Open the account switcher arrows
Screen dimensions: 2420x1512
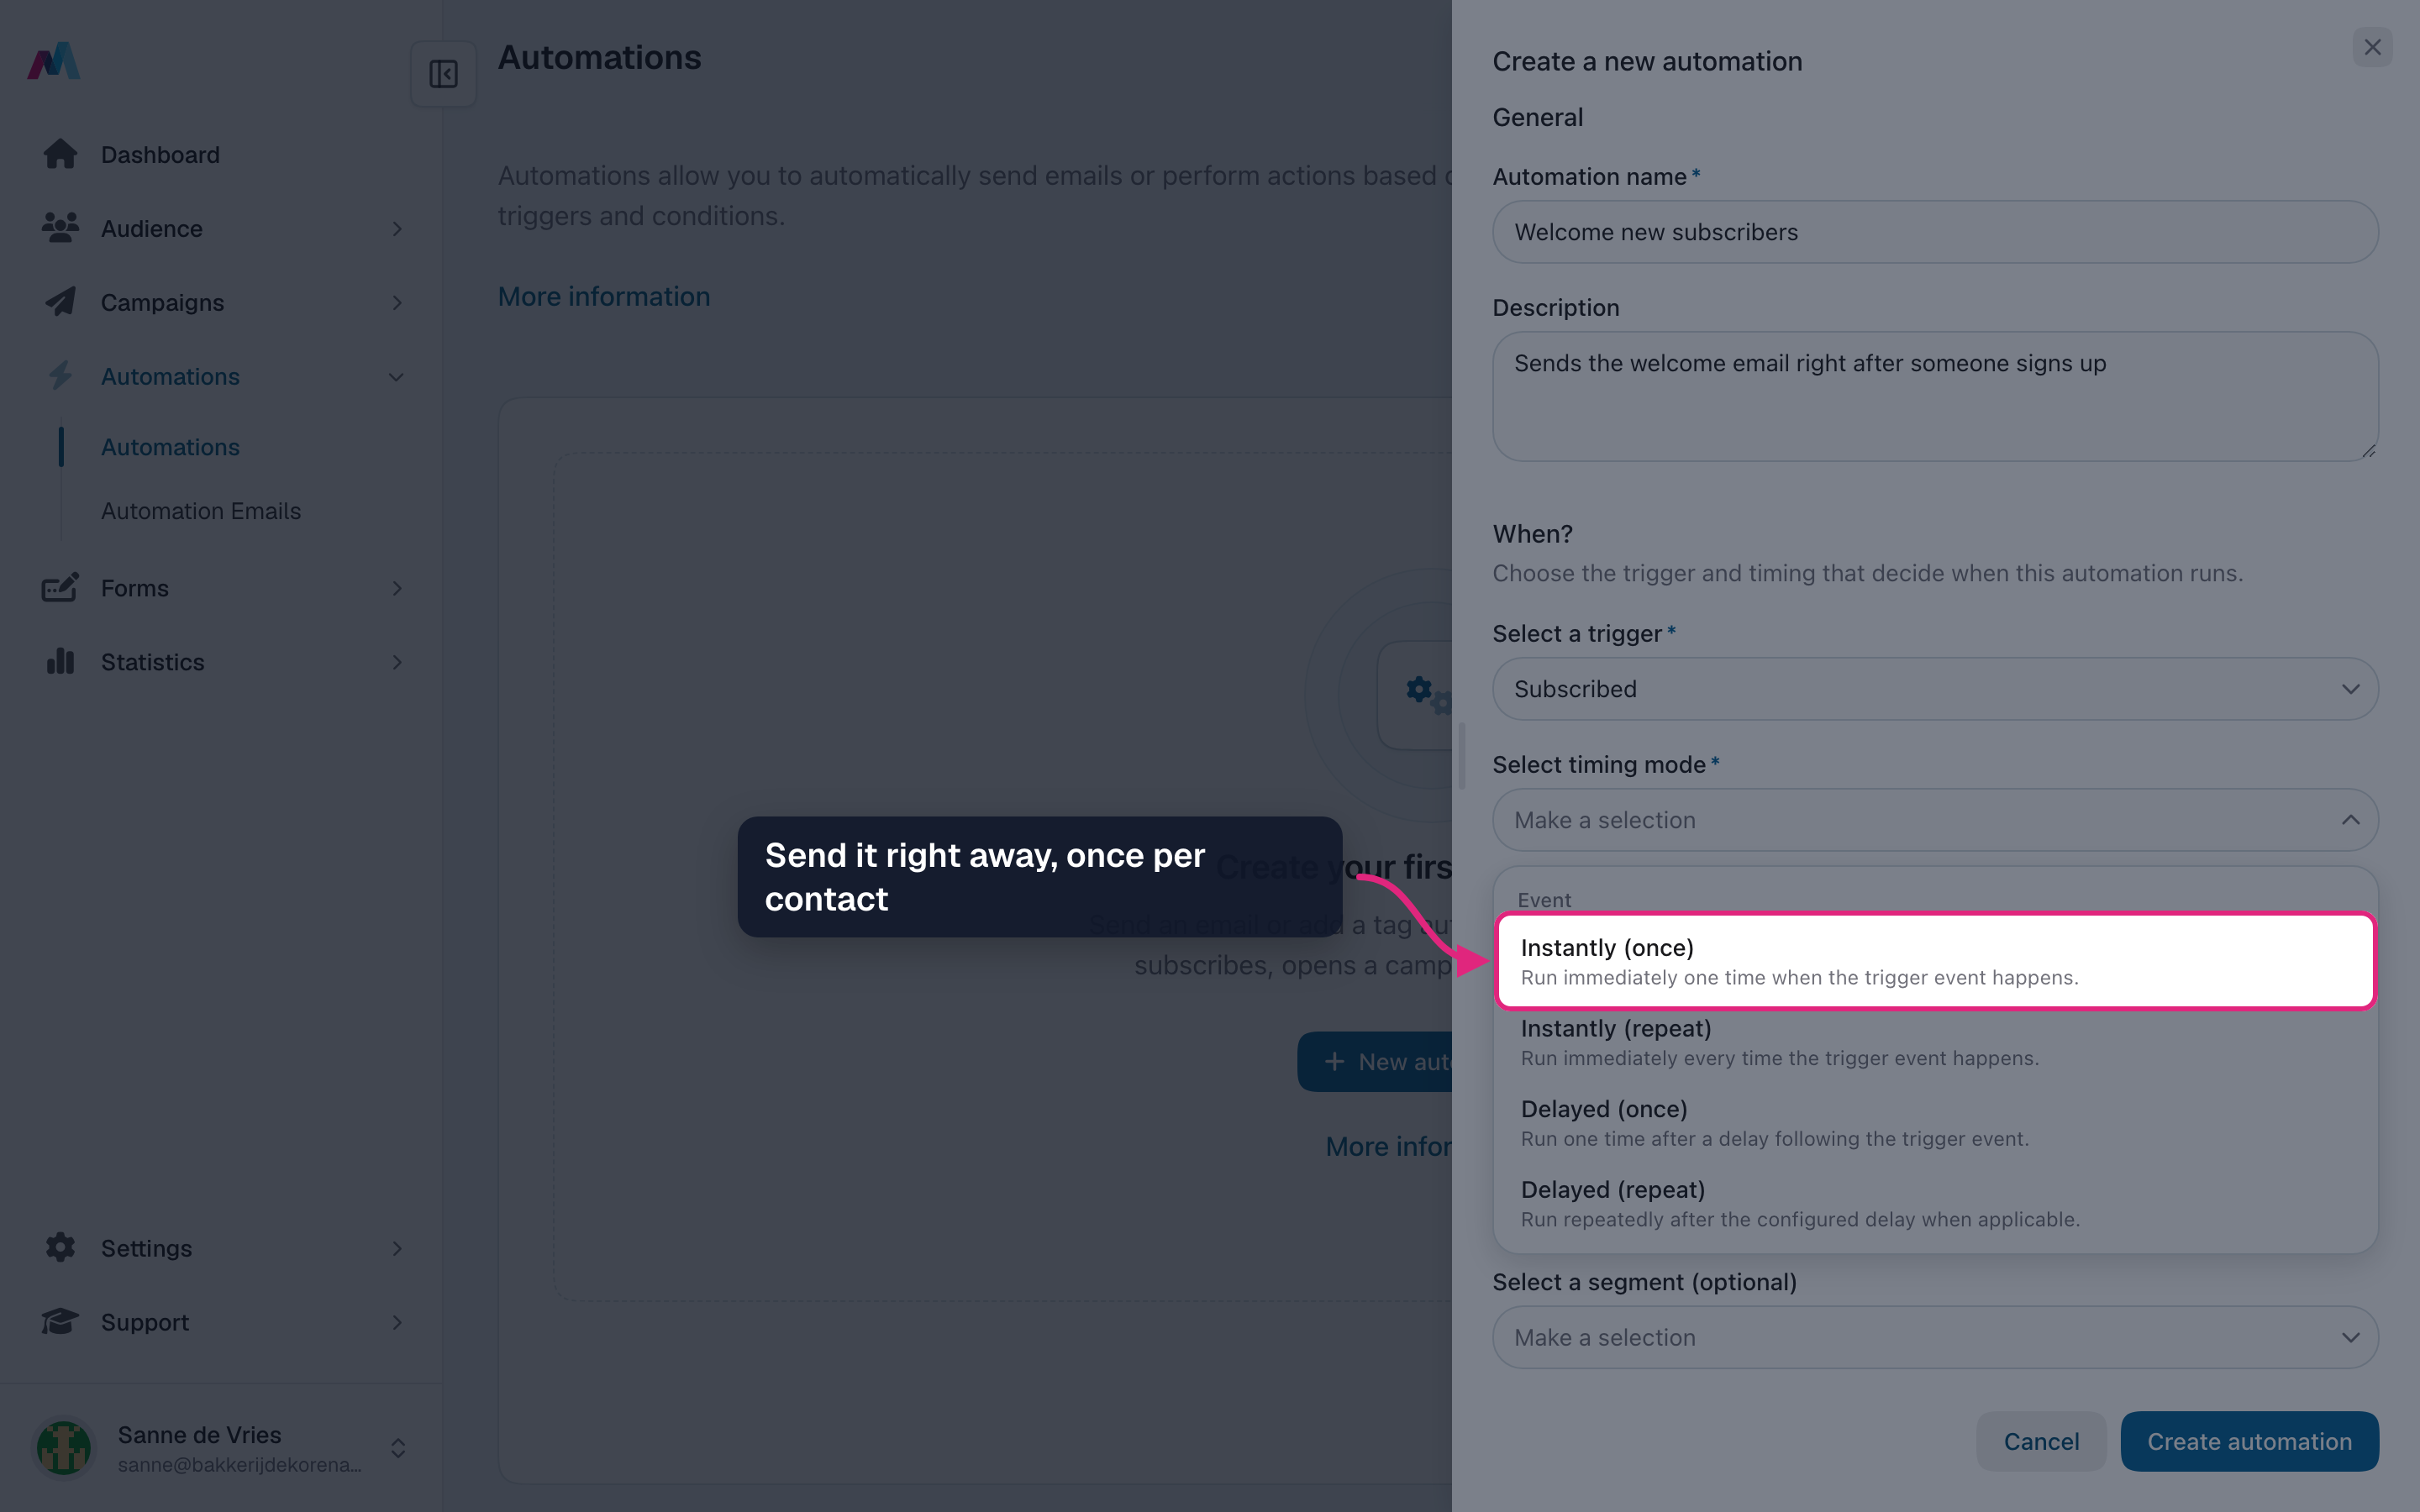[398, 1448]
